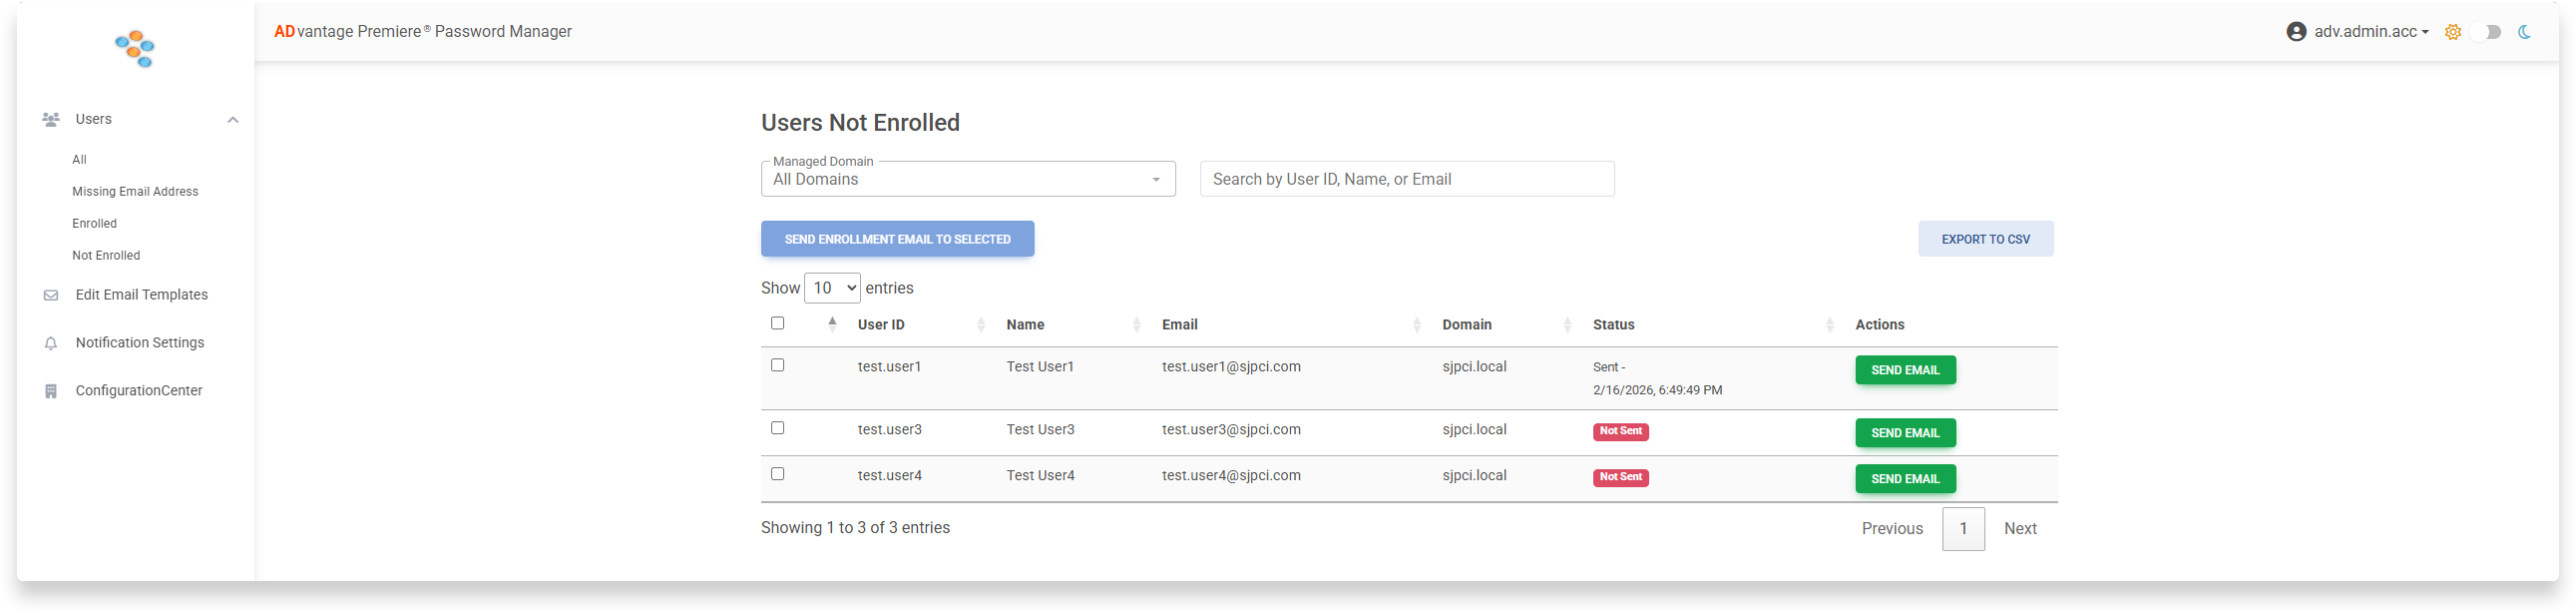Click the search by User ID field
Image resolution: width=2576 pixels, height=613 pixels.
point(1406,179)
